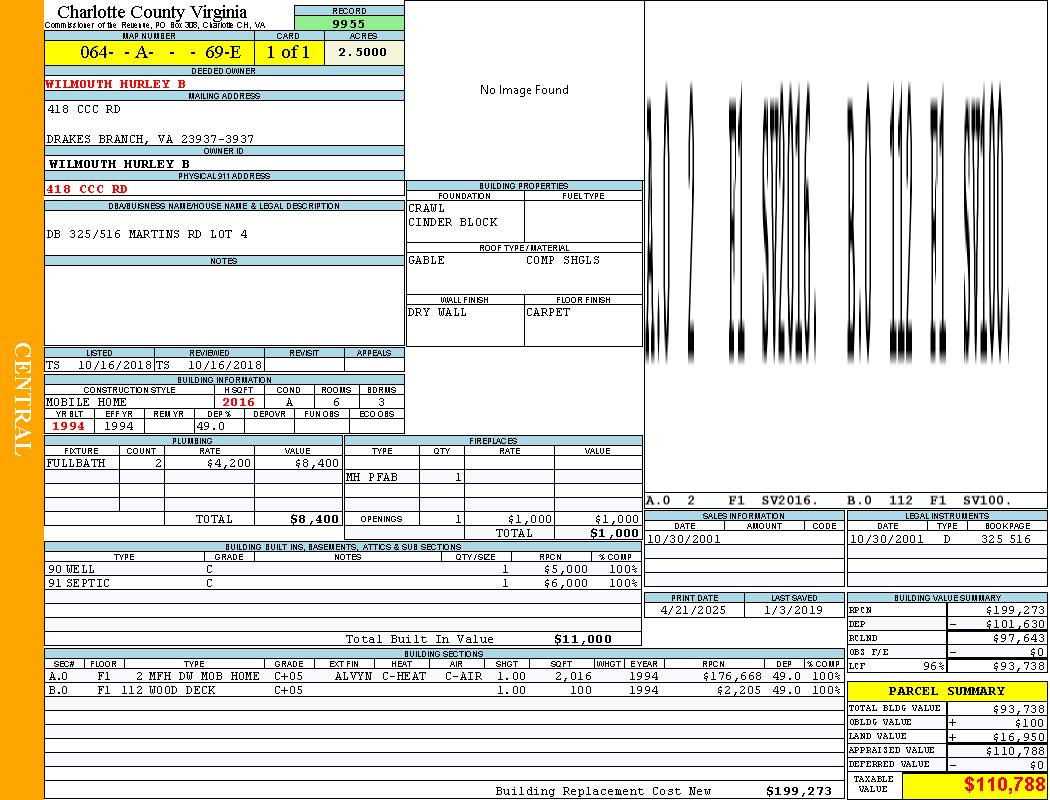This screenshot has height=800, width=1050.
Task: Click the PARCEL SUMMARY heading
Action: coord(947,692)
